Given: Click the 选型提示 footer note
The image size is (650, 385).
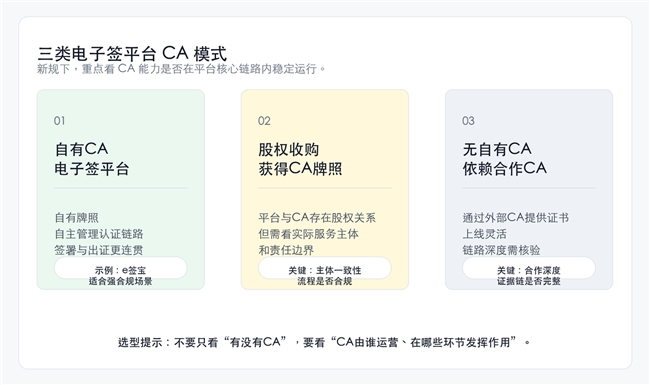Looking at the screenshot, I should pyautogui.click(x=325, y=342).
